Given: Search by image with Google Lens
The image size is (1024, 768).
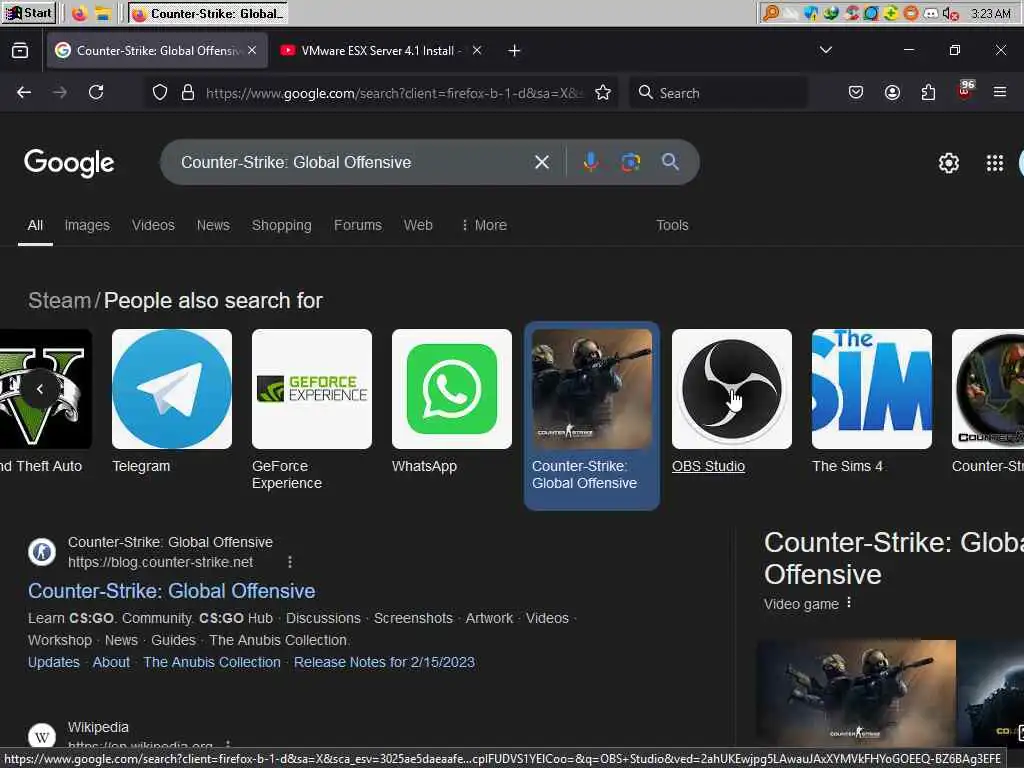Looking at the screenshot, I should (x=630, y=162).
